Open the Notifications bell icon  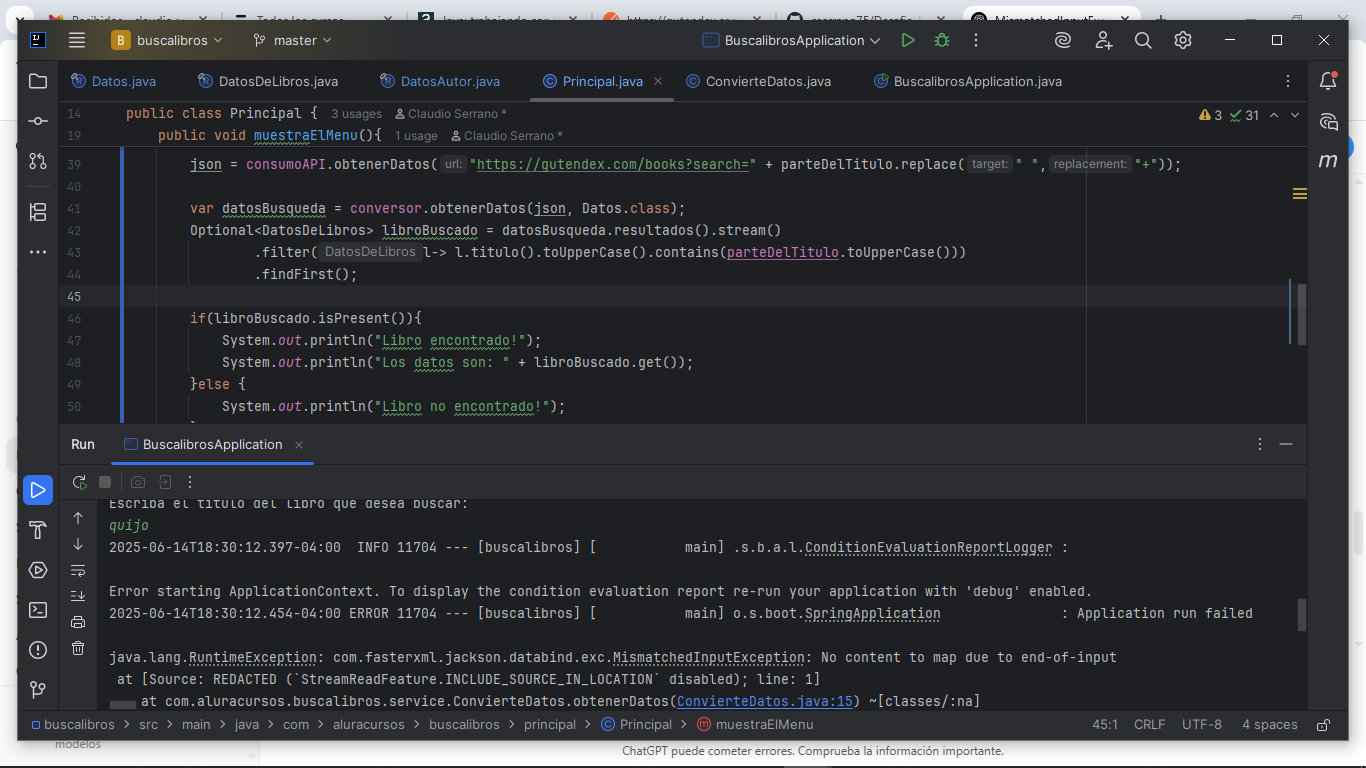click(x=1328, y=81)
